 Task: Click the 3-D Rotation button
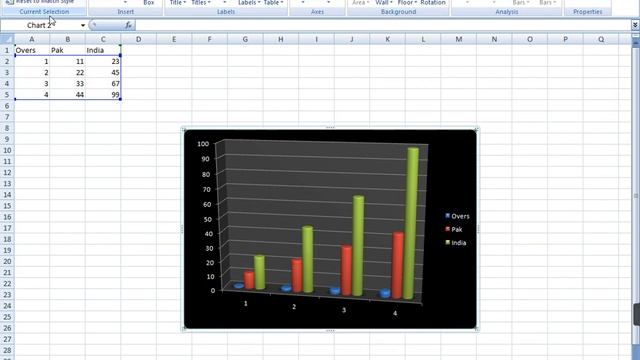tap(433, 3)
